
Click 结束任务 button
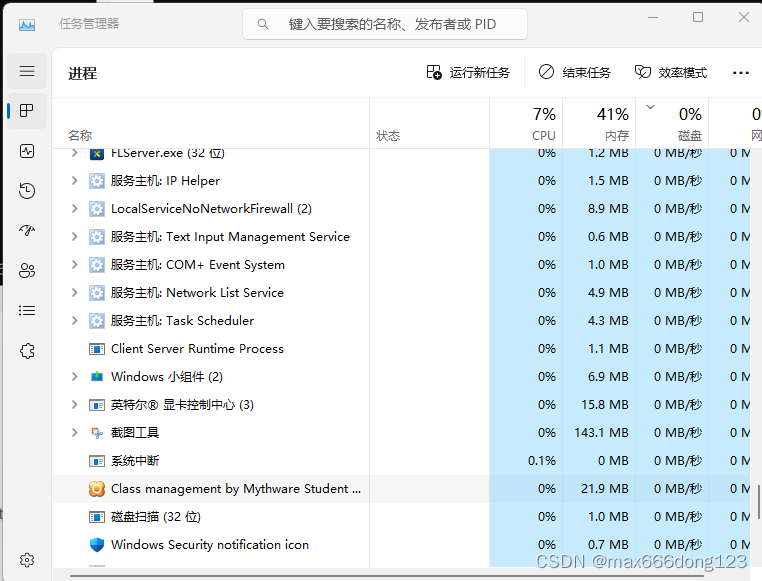tap(574, 72)
